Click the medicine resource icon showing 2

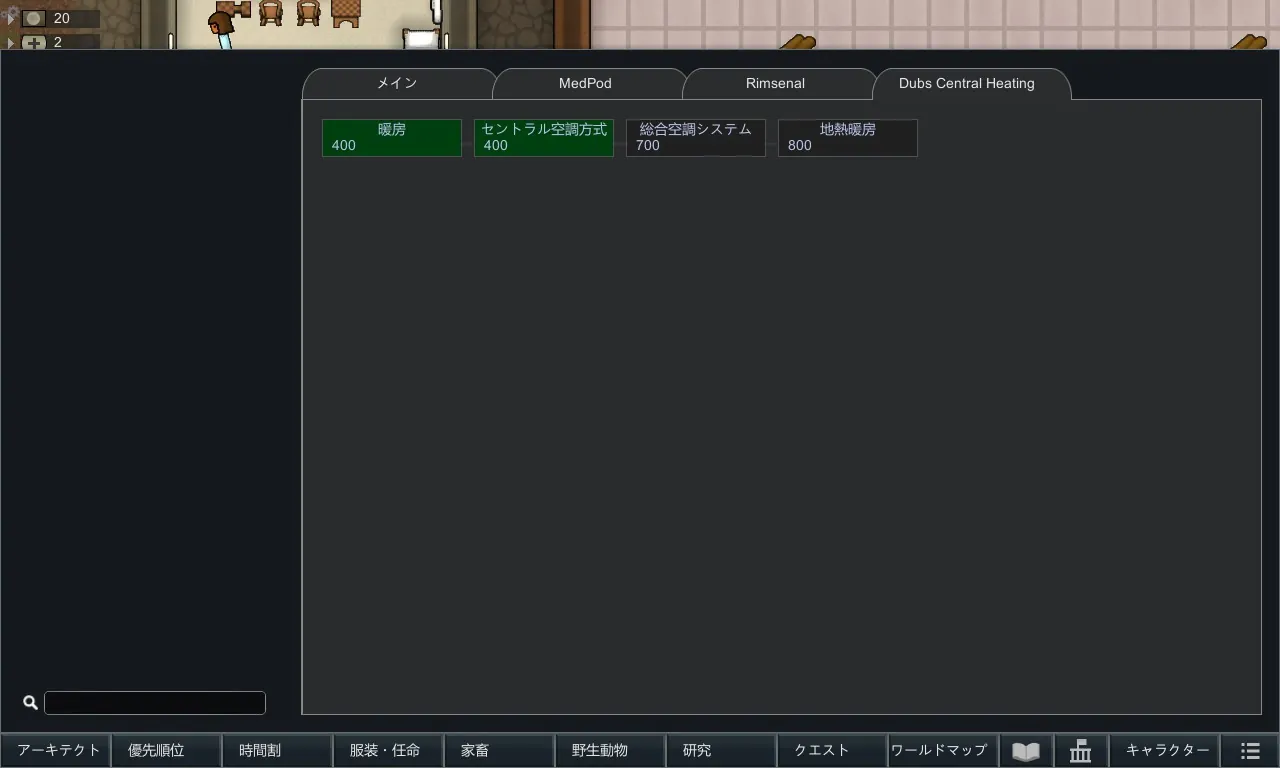tap(34, 42)
